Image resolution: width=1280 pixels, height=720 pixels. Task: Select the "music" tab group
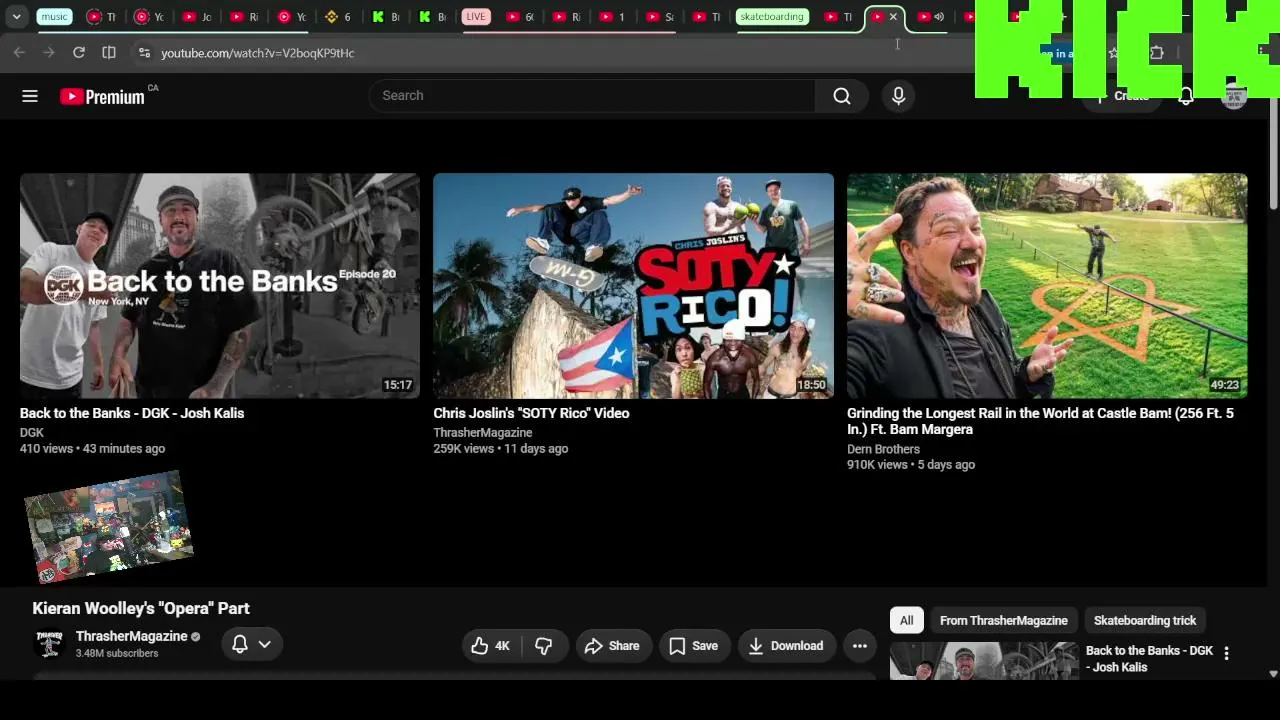tap(55, 17)
